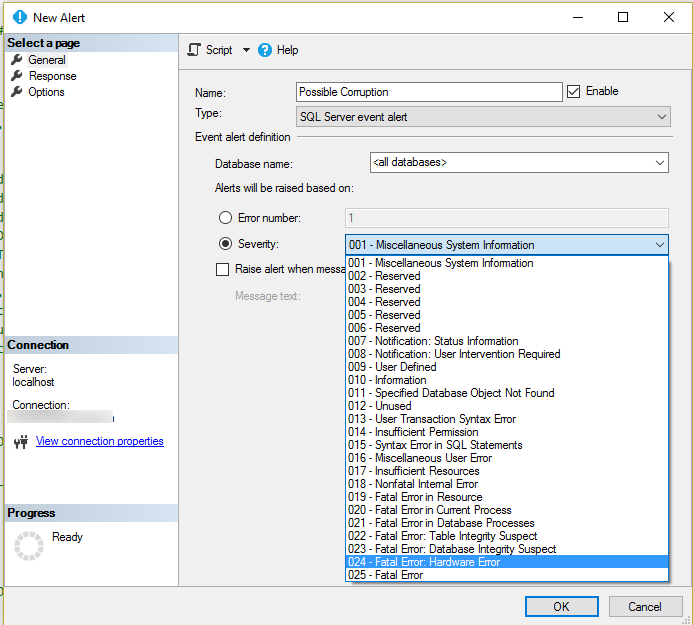Select severity 004 - Reserved

(506, 302)
